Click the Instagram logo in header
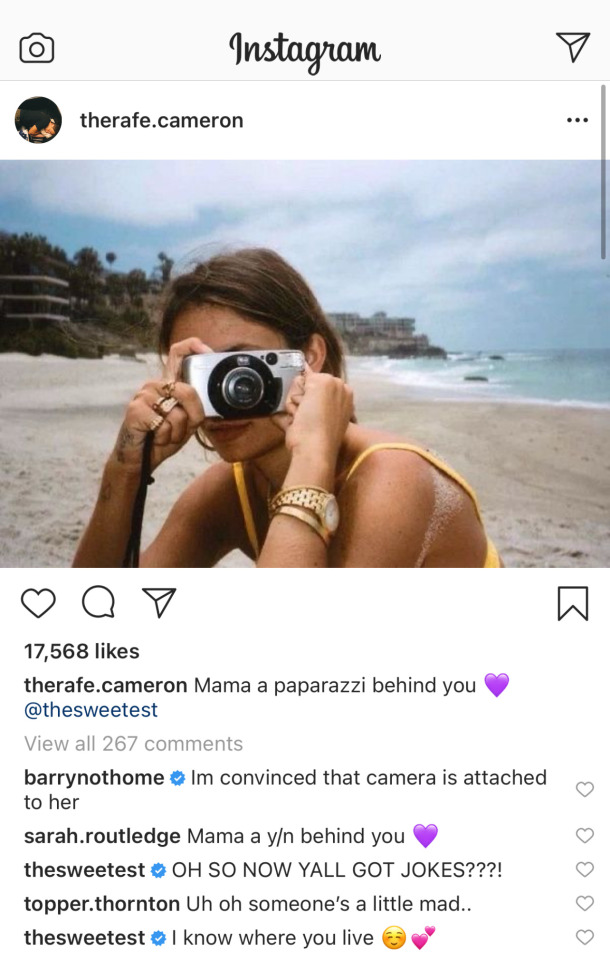The width and height of the screenshot is (610, 960). coord(304,48)
